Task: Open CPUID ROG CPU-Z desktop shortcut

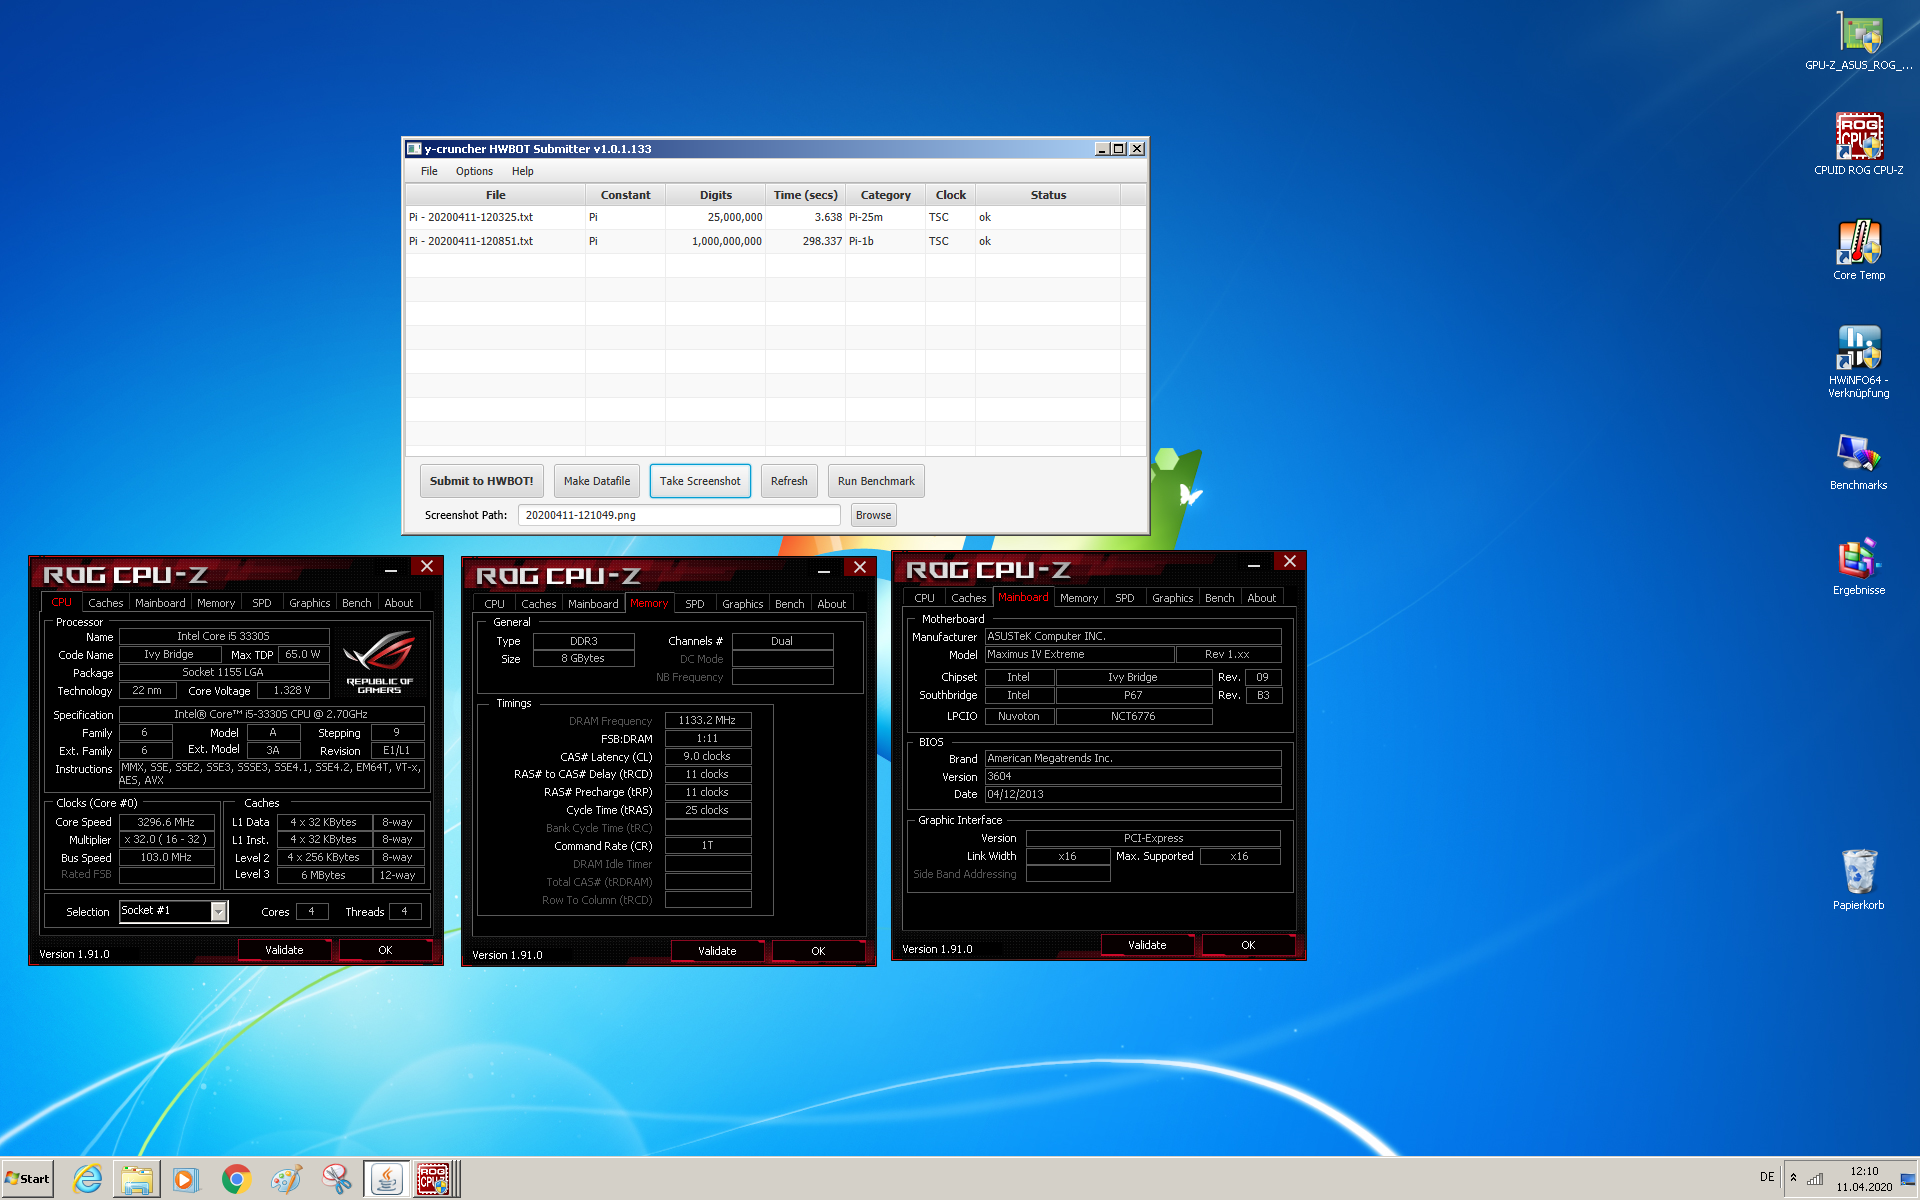Action: pyautogui.click(x=1859, y=145)
